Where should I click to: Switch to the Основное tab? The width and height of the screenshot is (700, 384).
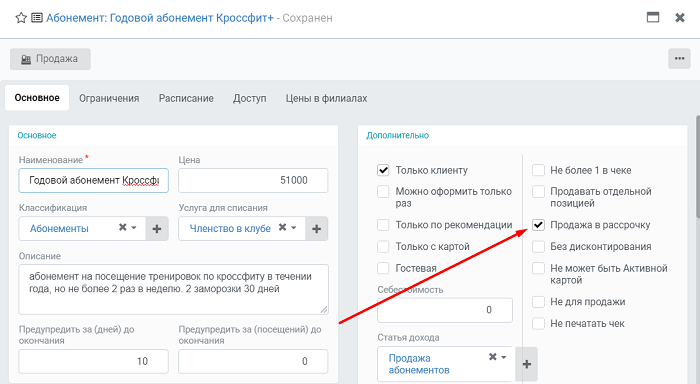(x=37, y=98)
